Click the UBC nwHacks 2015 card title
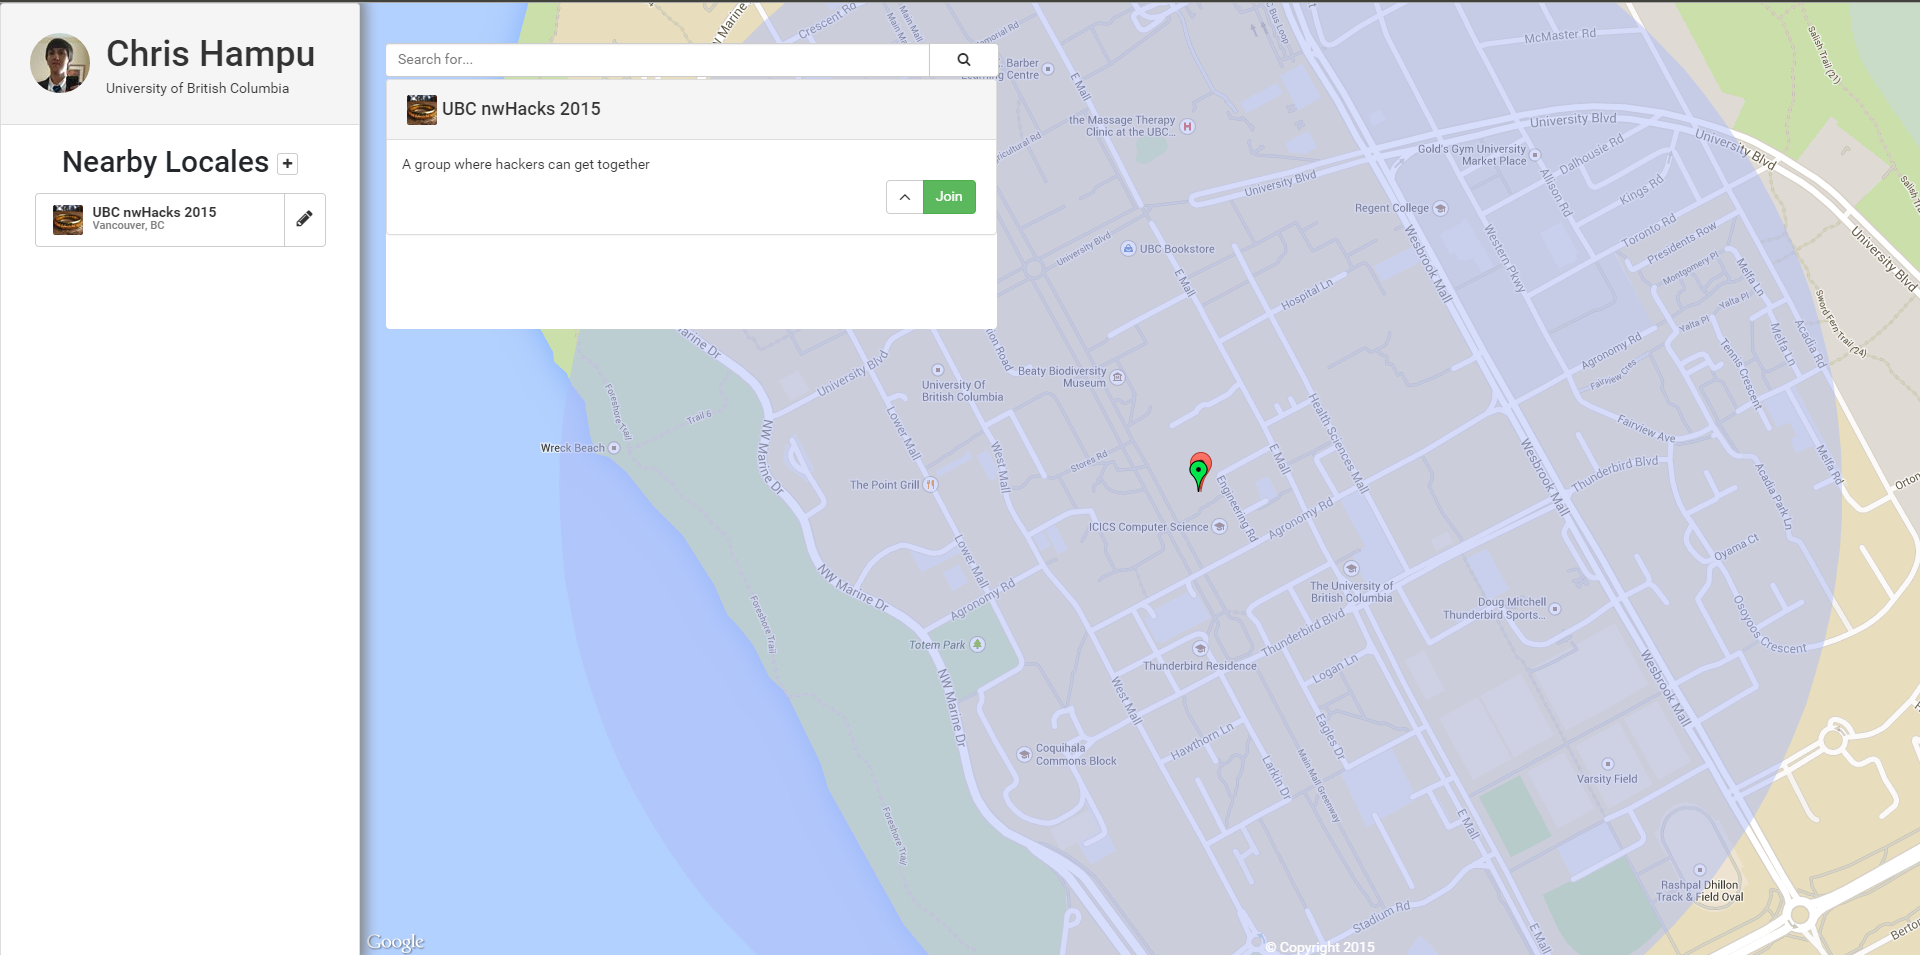 coord(521,109)
